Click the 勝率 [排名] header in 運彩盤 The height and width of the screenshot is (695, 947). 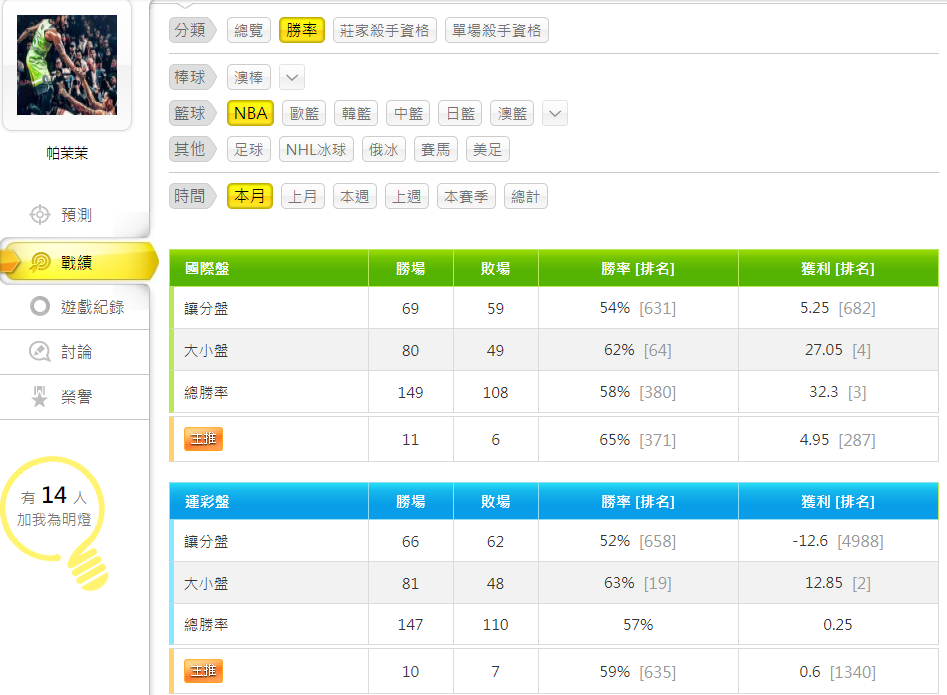pos(638,501)
